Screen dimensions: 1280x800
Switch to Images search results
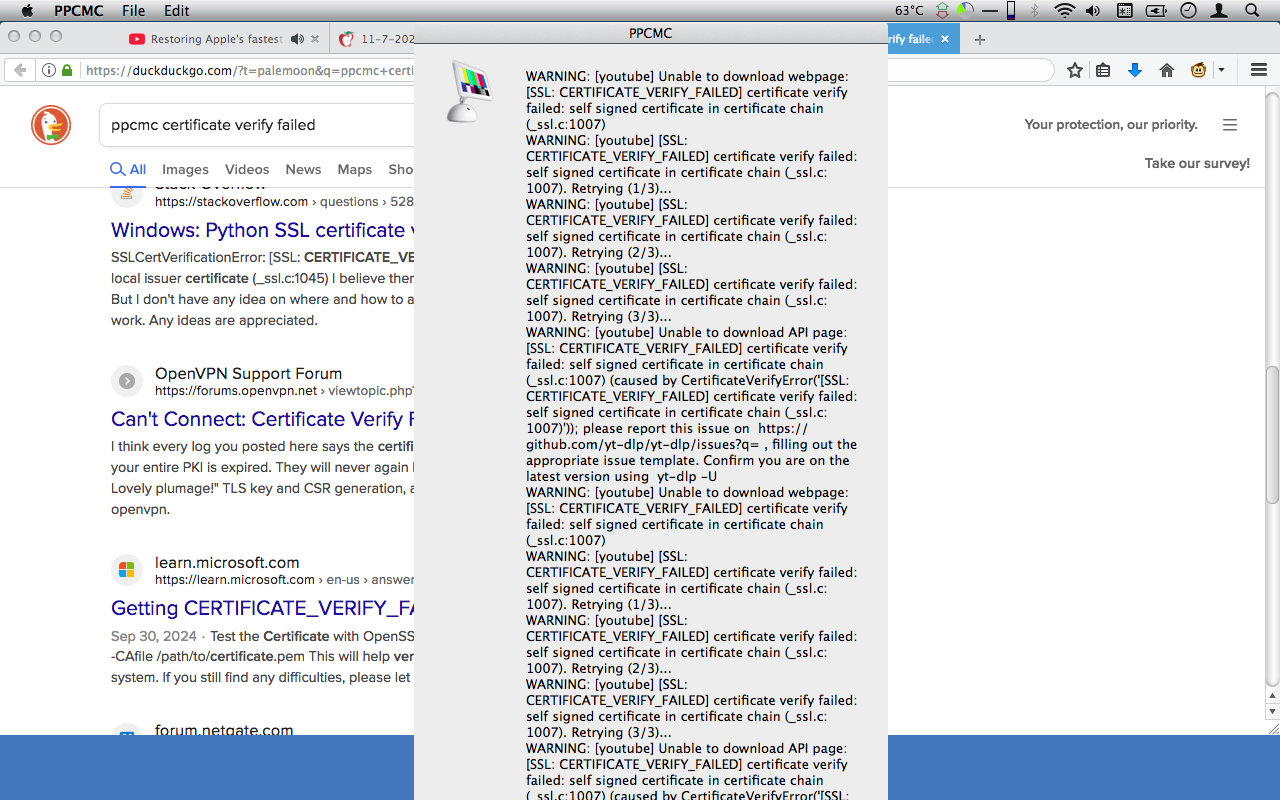tap(185, 169)
